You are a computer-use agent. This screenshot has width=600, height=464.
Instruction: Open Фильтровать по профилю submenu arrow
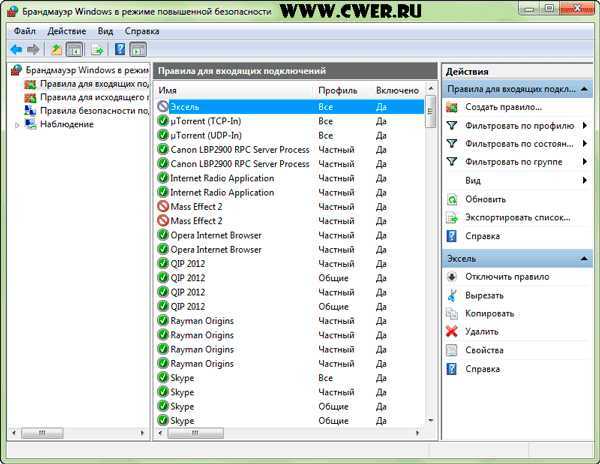point(585,125)
